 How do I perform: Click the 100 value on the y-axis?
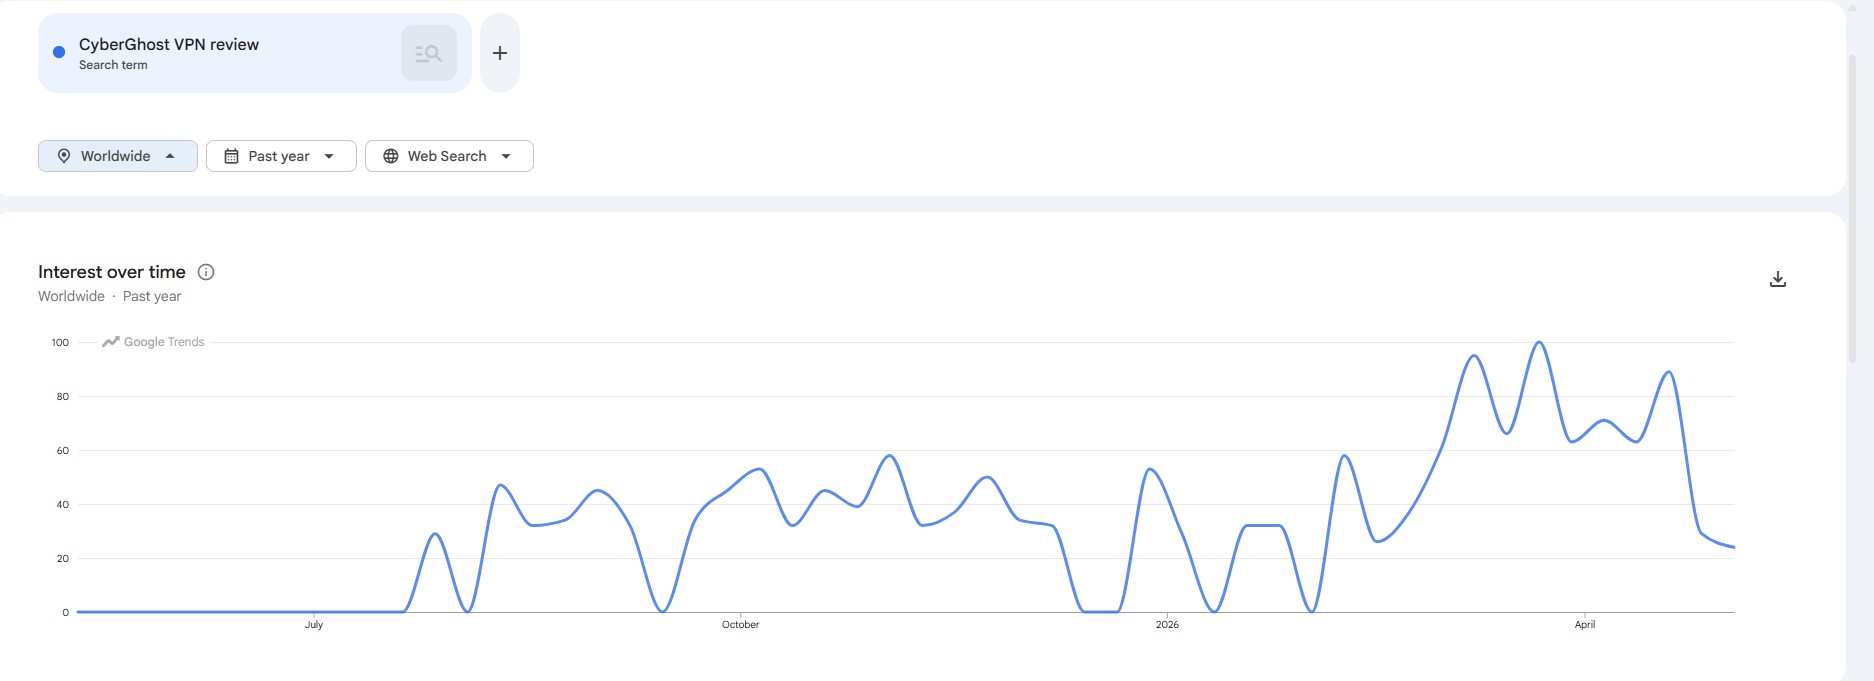(x=60, y=342)
